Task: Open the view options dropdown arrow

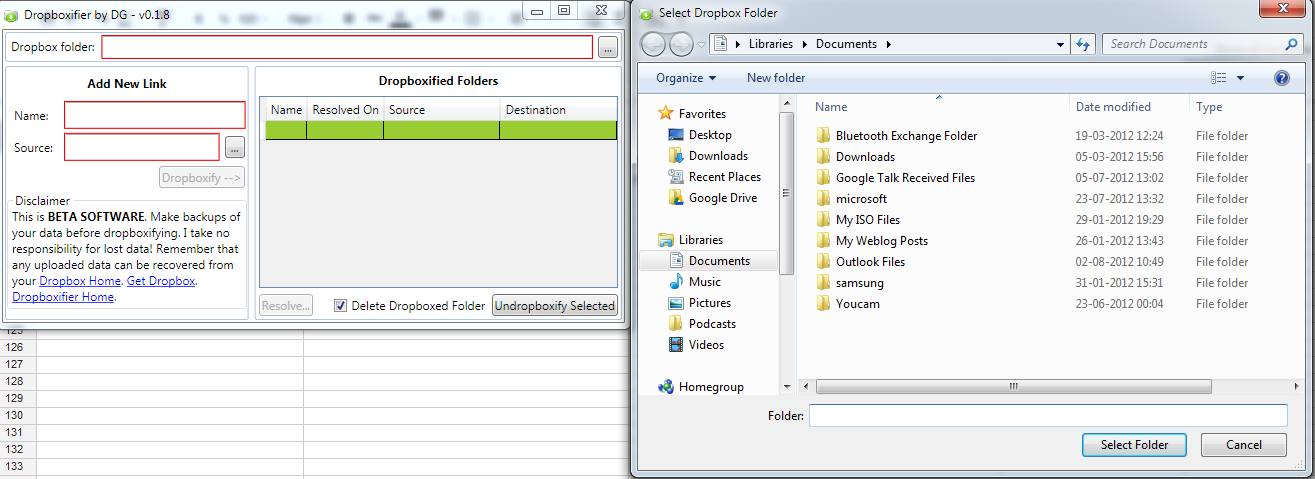Action: tap(1240, 78)
